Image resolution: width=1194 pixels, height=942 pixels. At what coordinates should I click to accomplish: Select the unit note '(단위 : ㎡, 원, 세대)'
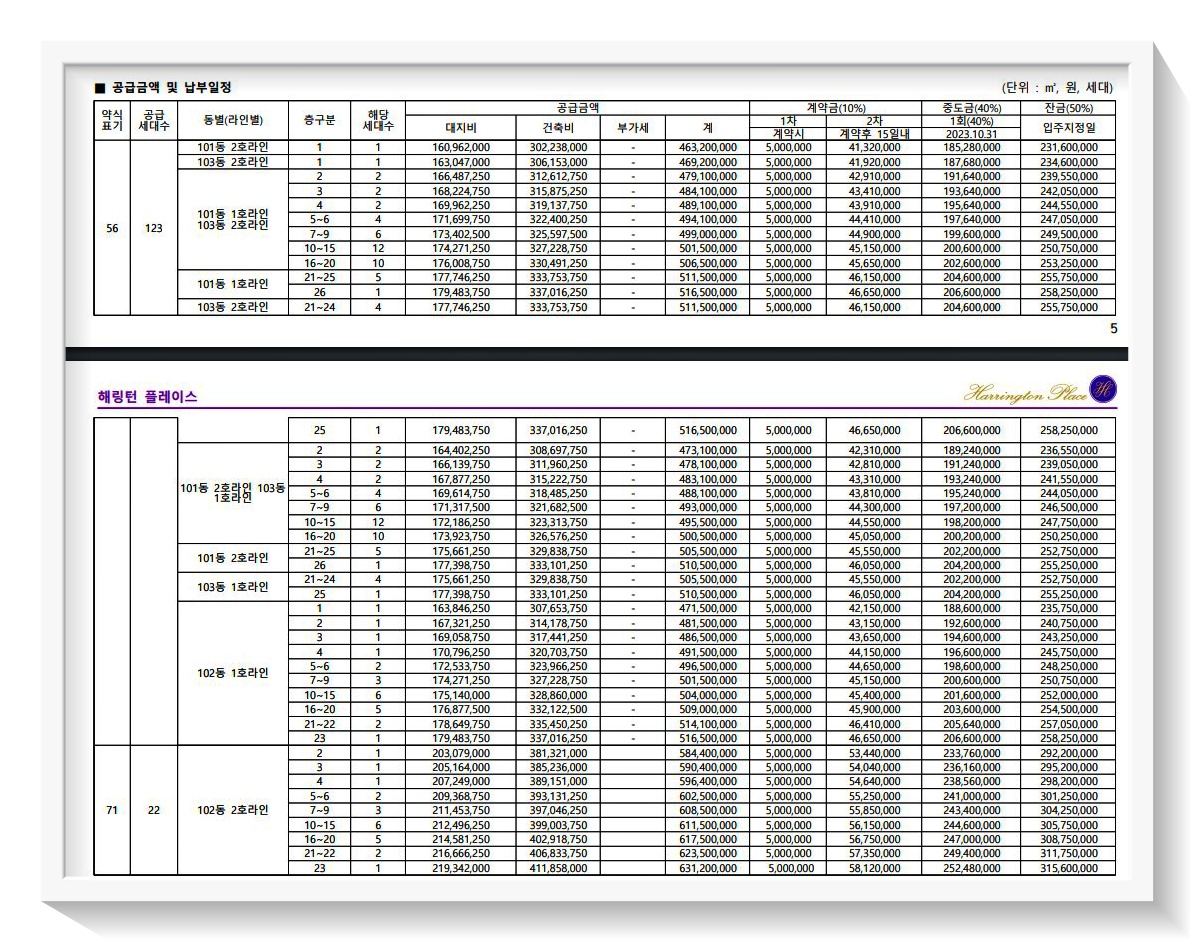(x=1057, y=88)
